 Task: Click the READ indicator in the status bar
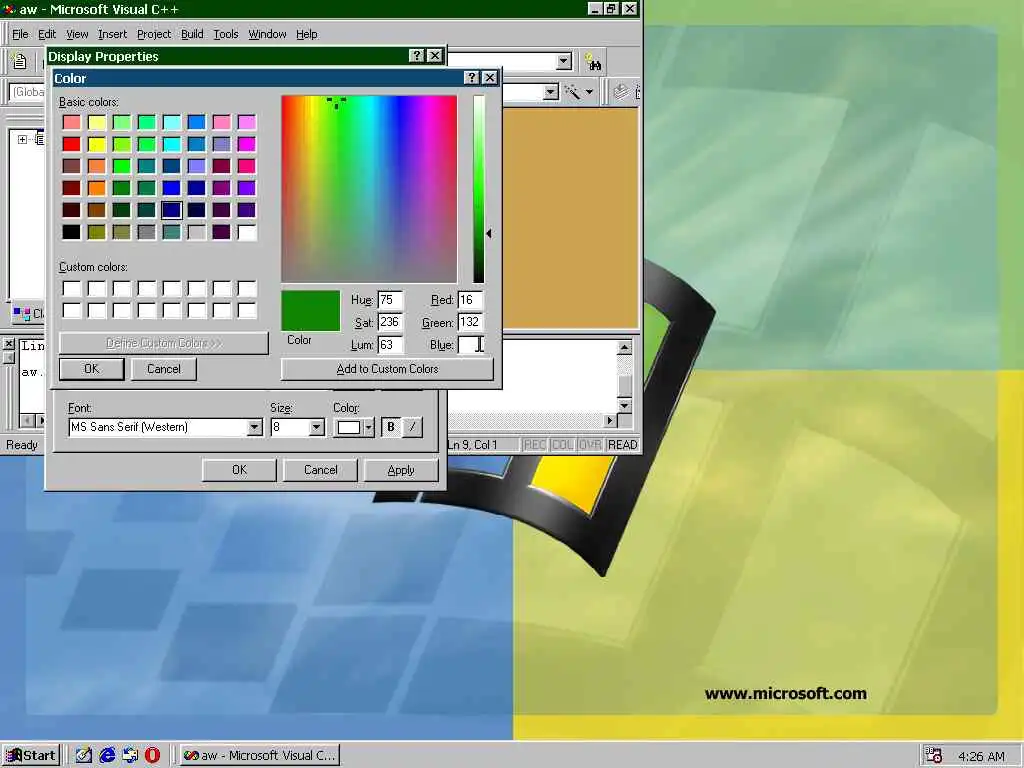pos(622,445)
